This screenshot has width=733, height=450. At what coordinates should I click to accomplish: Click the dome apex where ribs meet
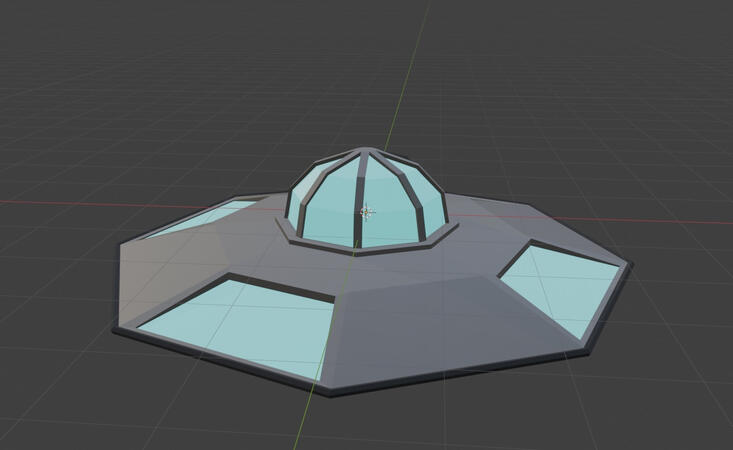point(363,153)
